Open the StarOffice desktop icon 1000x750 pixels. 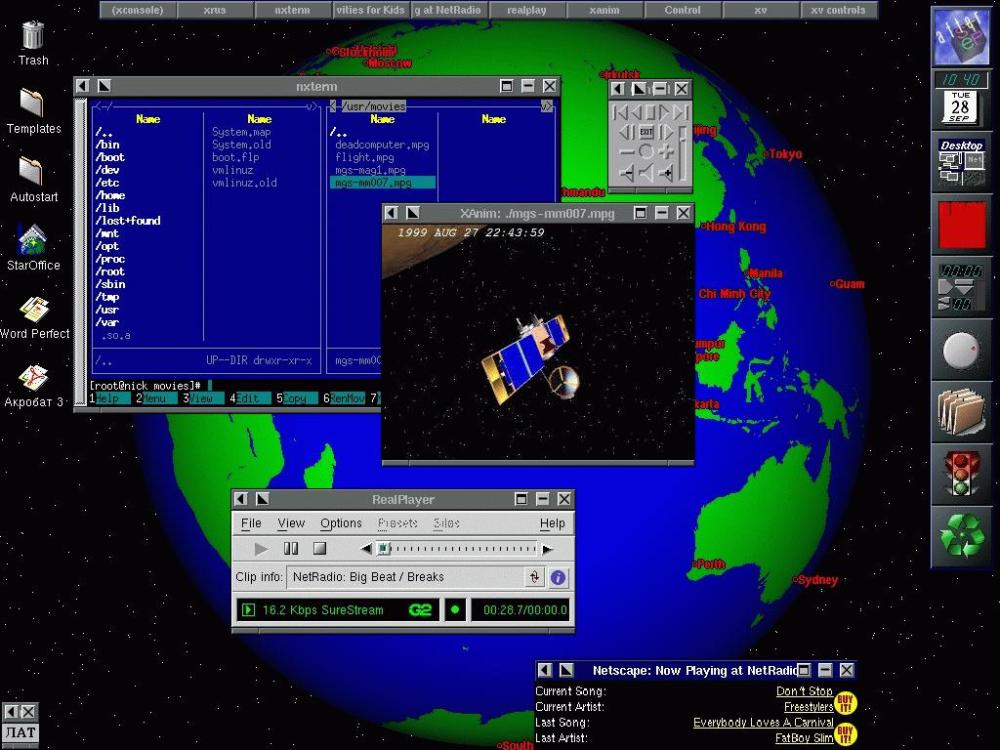(33, 242)
